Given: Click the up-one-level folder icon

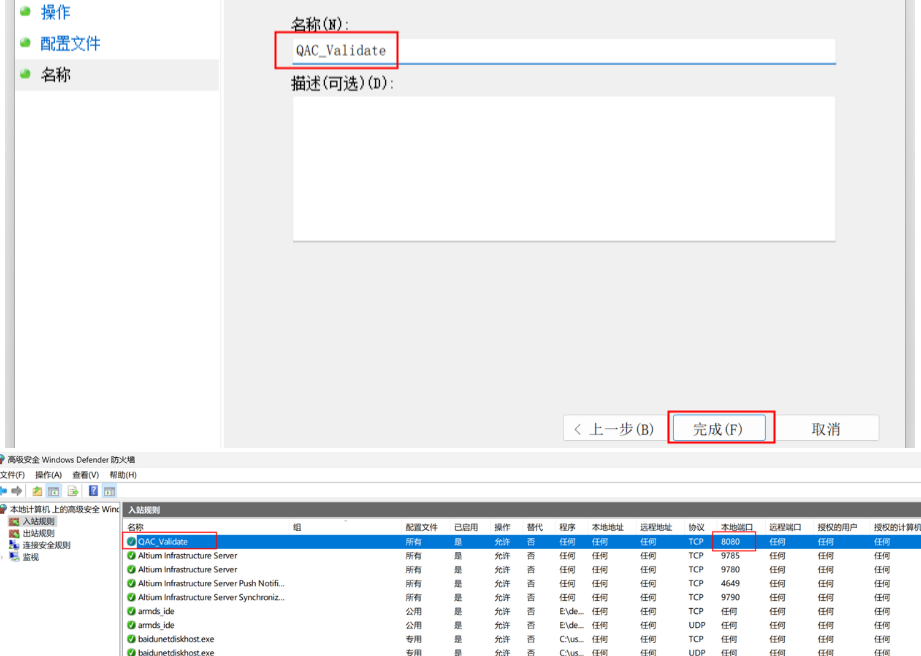Looking at the screenshot, I should coord(37,491).
